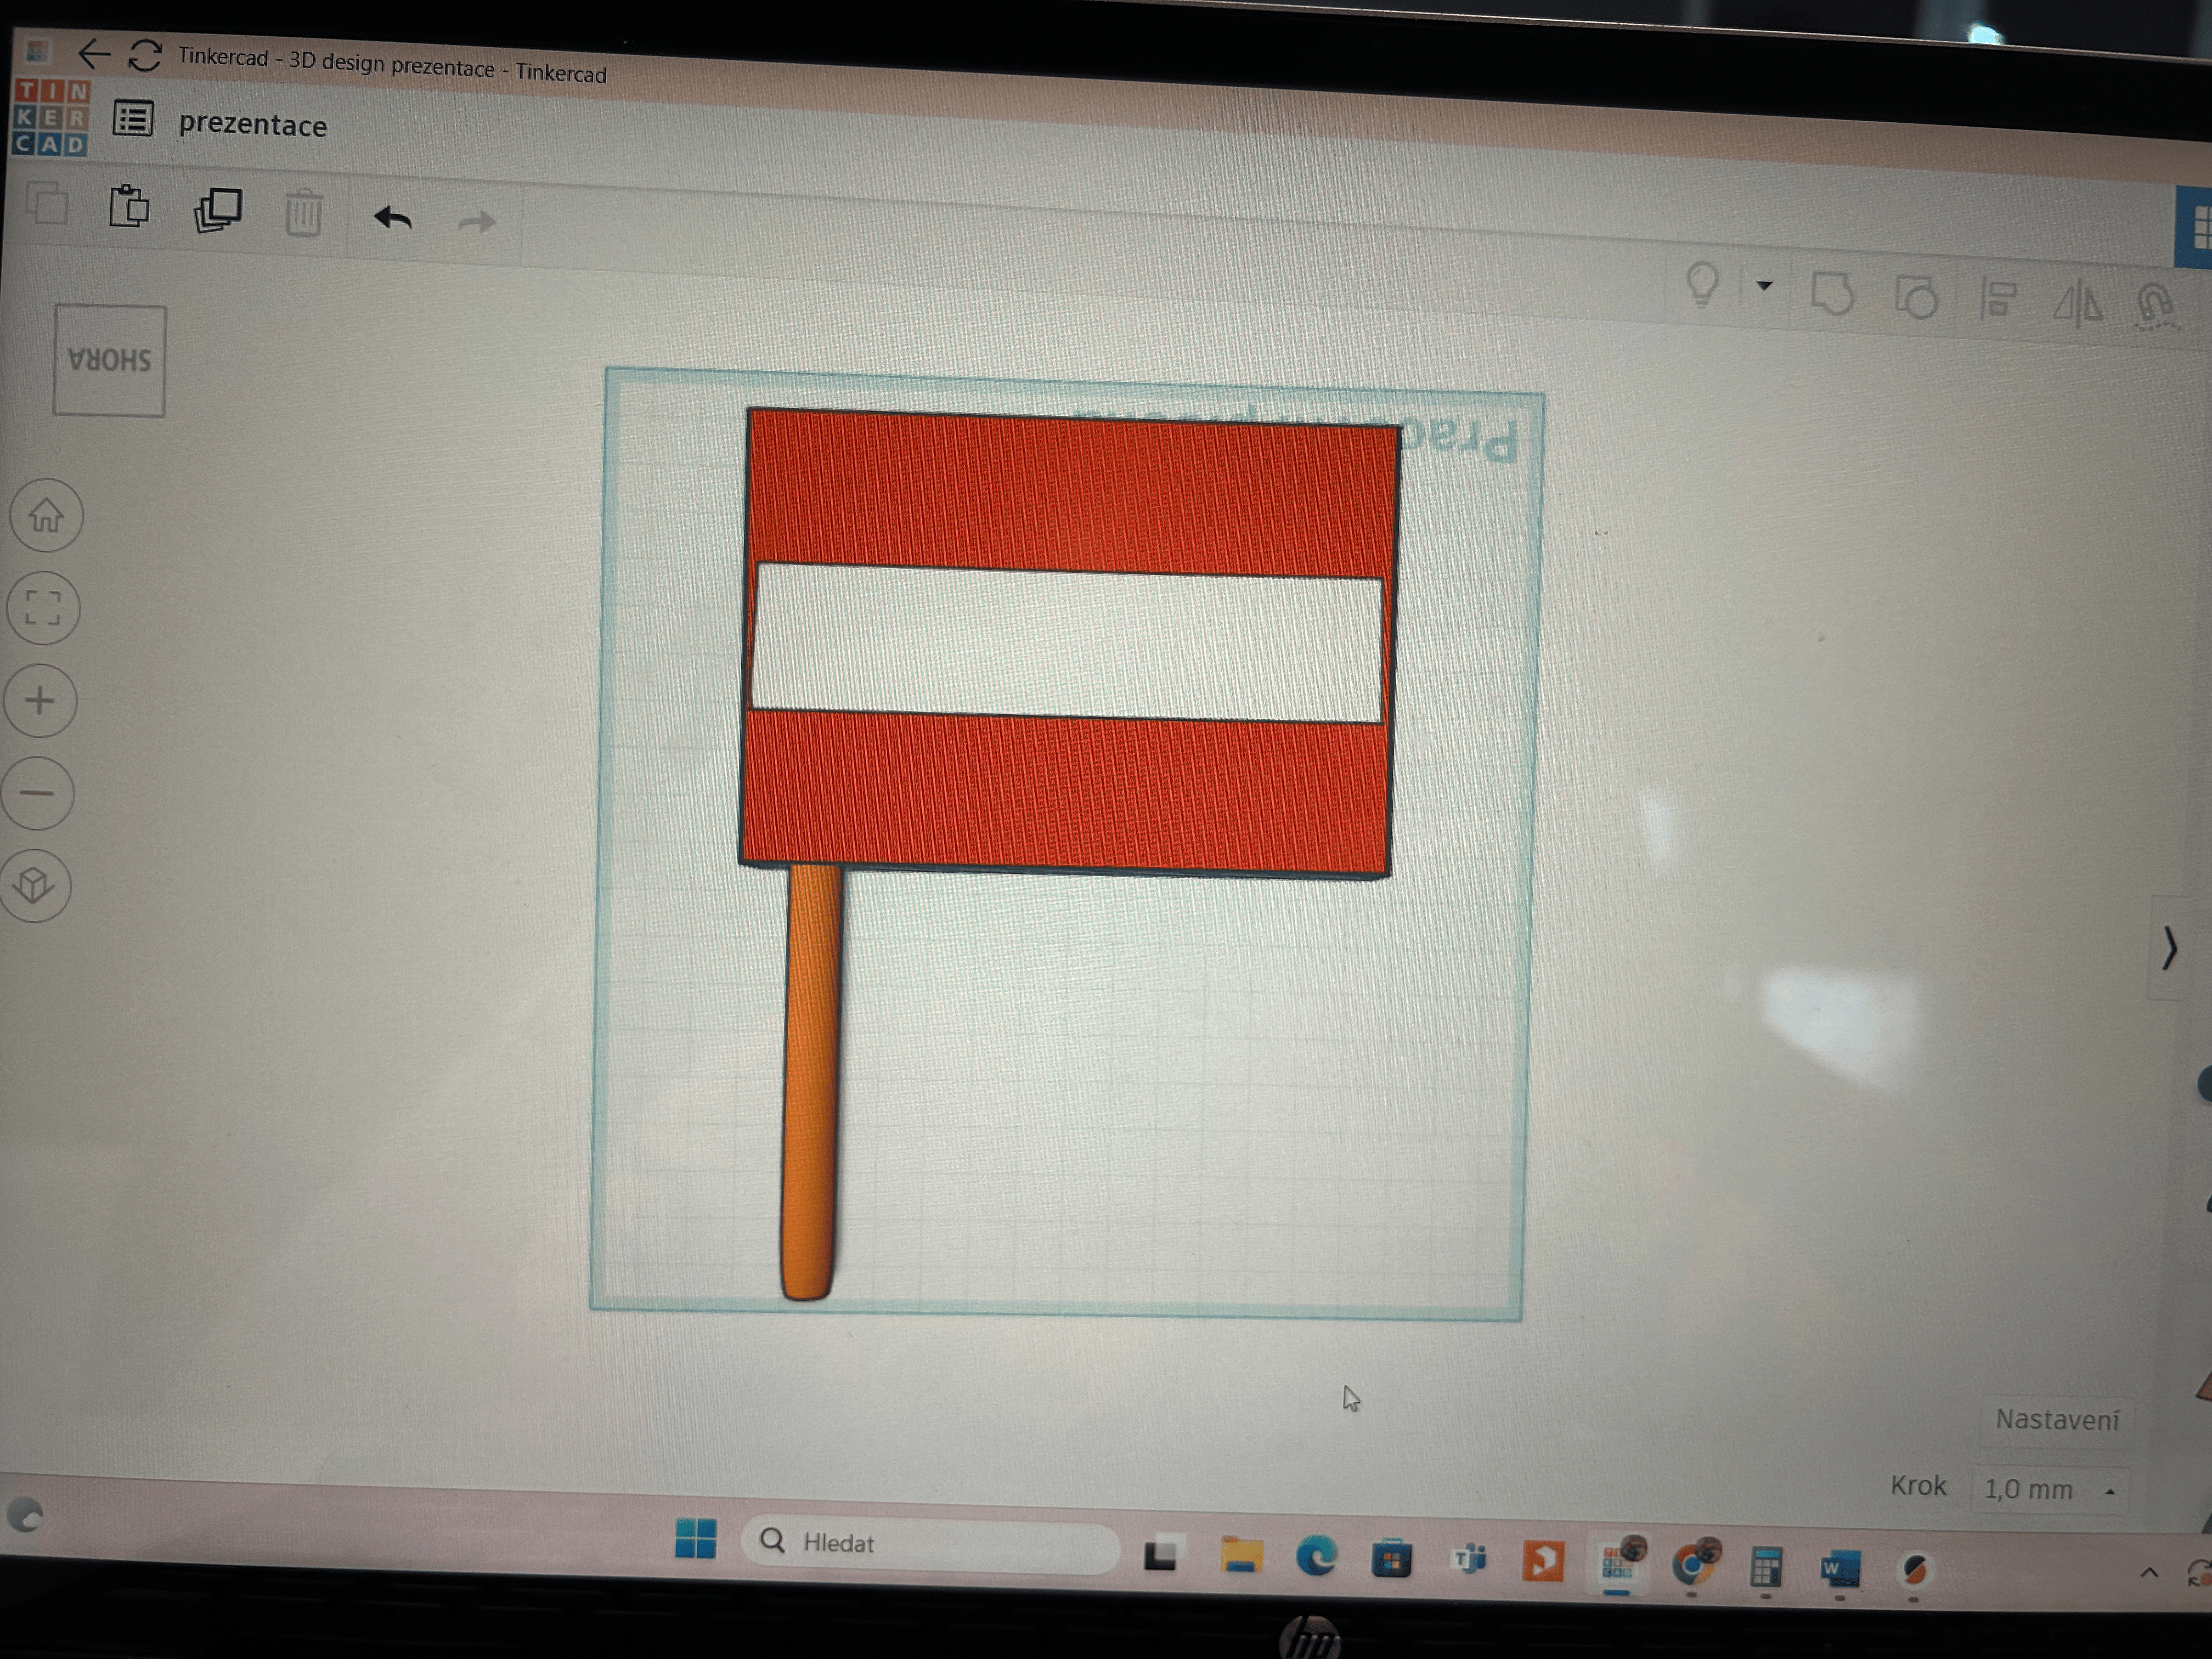Click the SHORA view cube
2212x1659 pixels.
tap(110, 361)
